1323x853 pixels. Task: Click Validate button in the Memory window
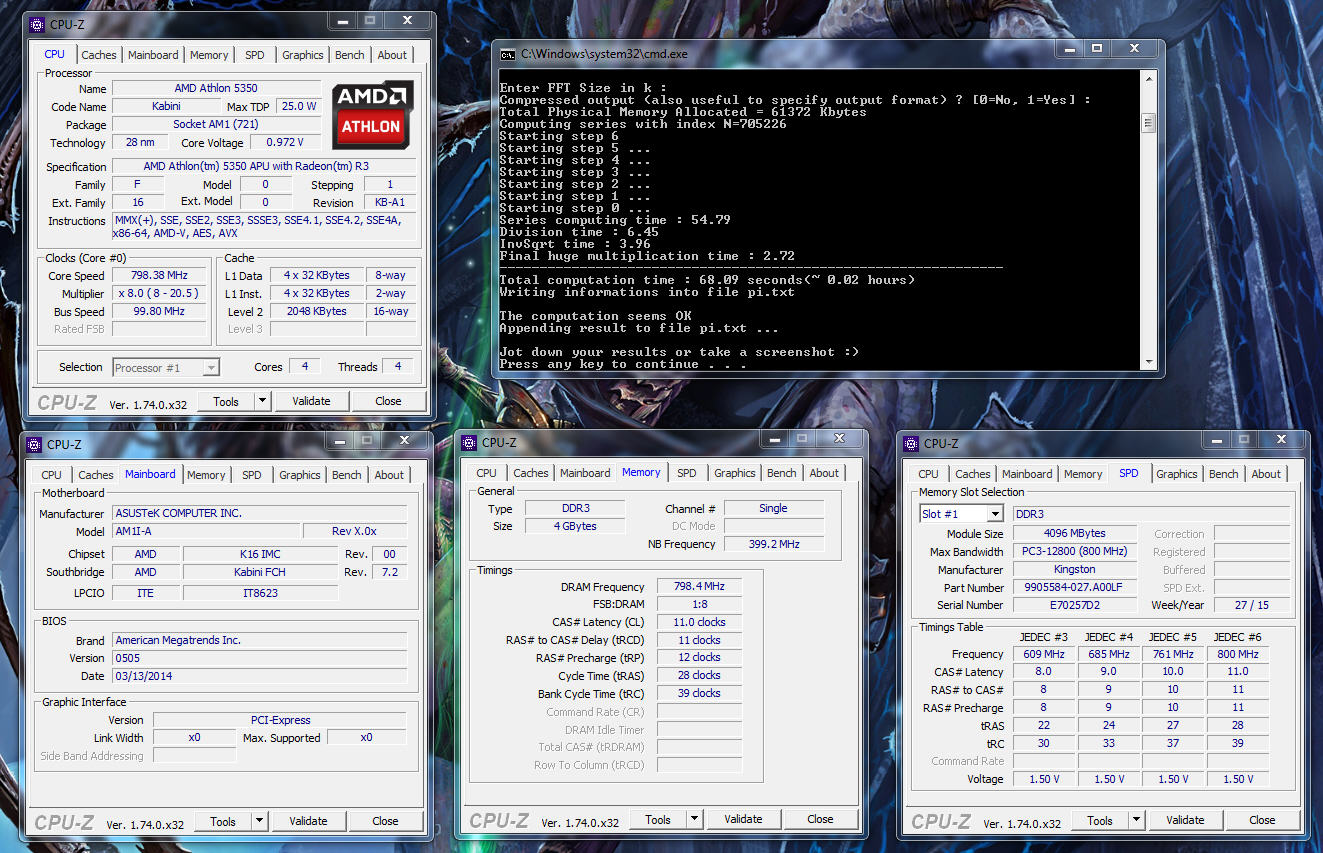[743, 819]
